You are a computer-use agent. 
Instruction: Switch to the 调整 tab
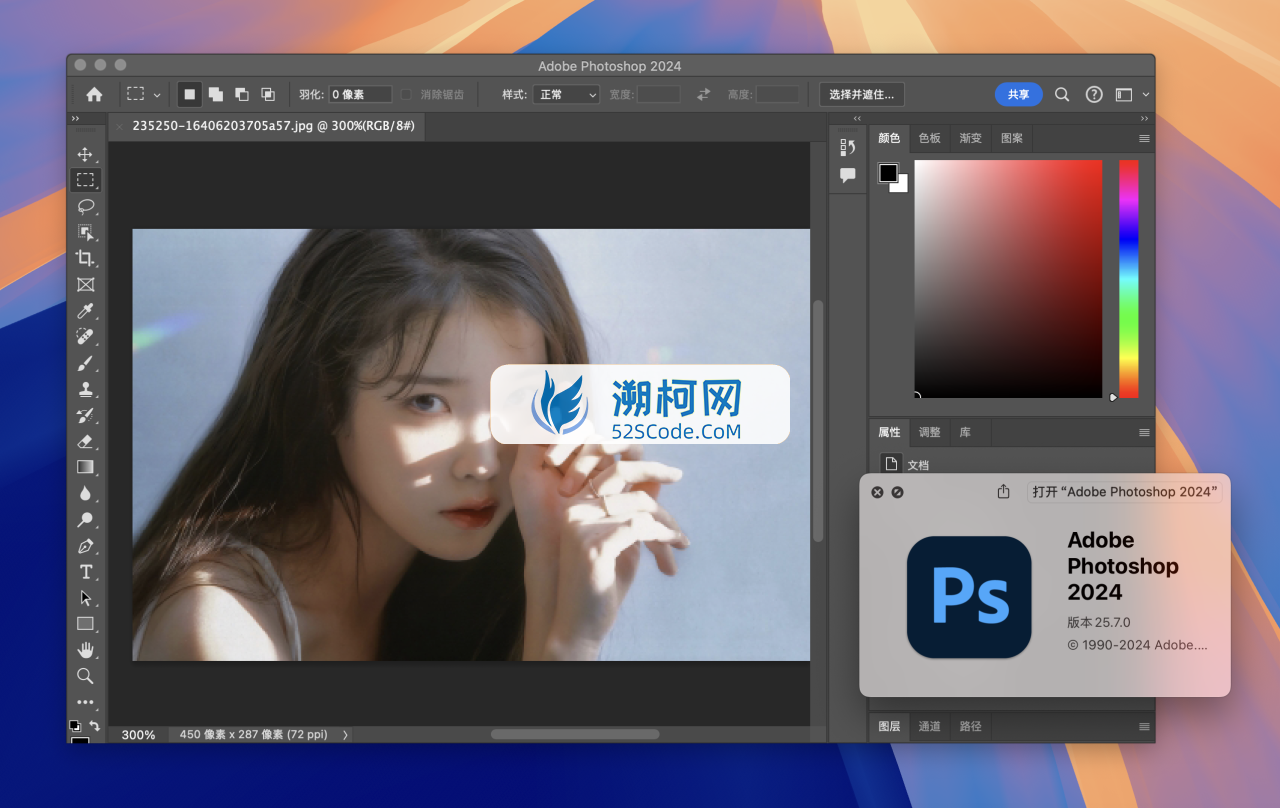(930, 432)
